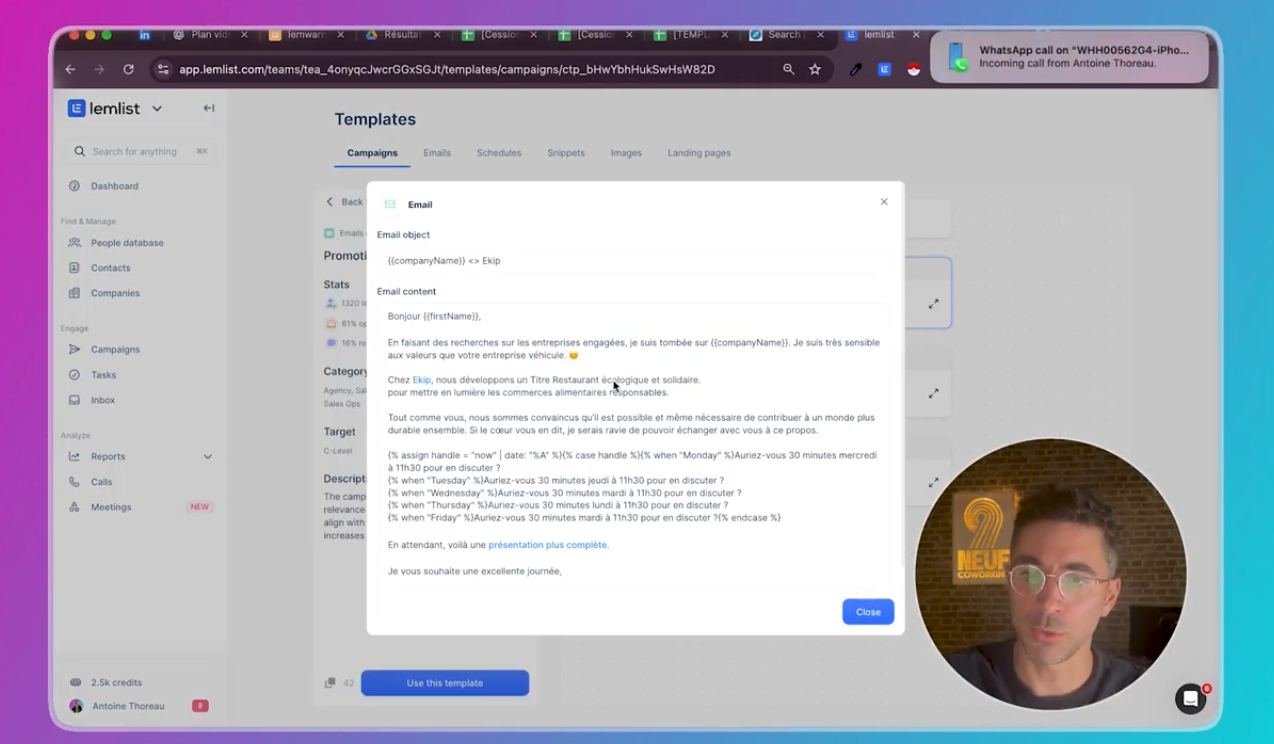Go to Campaigns via the paper-plane icon
This screenshot has height=744, width=1274.
(74, 349)
